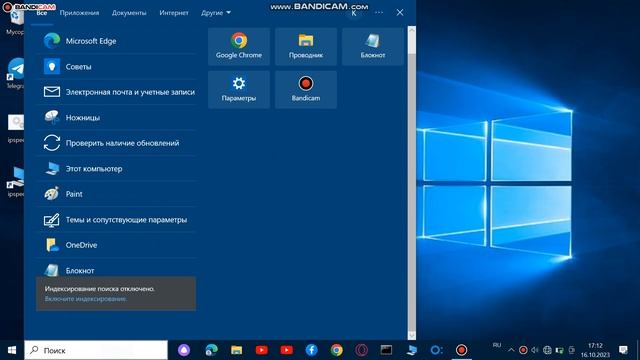640x360 pixels.
Task: Open the command prompt taskbar icon
Action: click(x=386, y=350)
